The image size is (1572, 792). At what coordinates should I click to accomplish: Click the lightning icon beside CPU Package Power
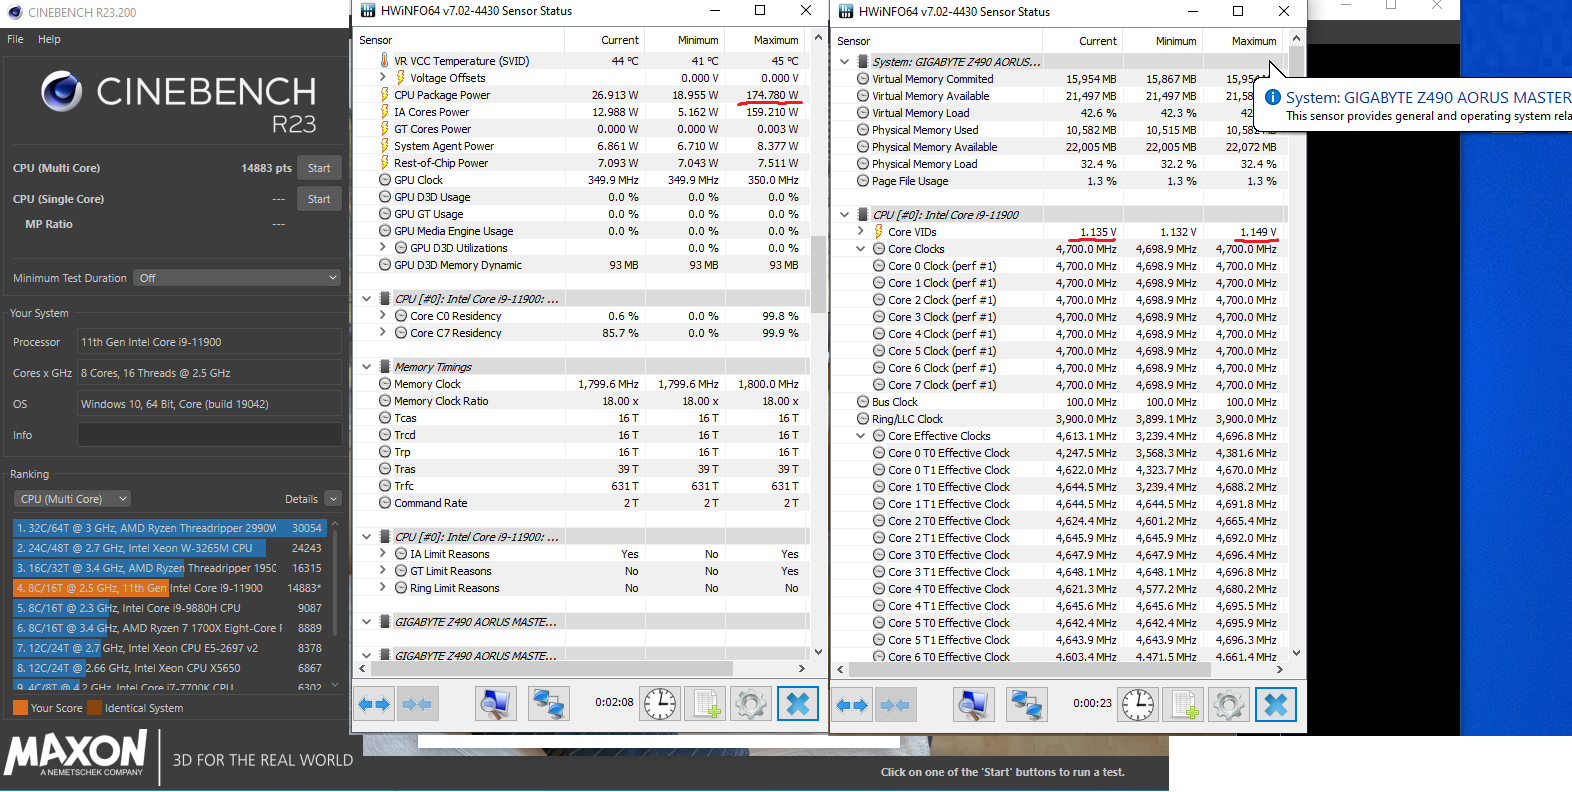coord(384,95)
